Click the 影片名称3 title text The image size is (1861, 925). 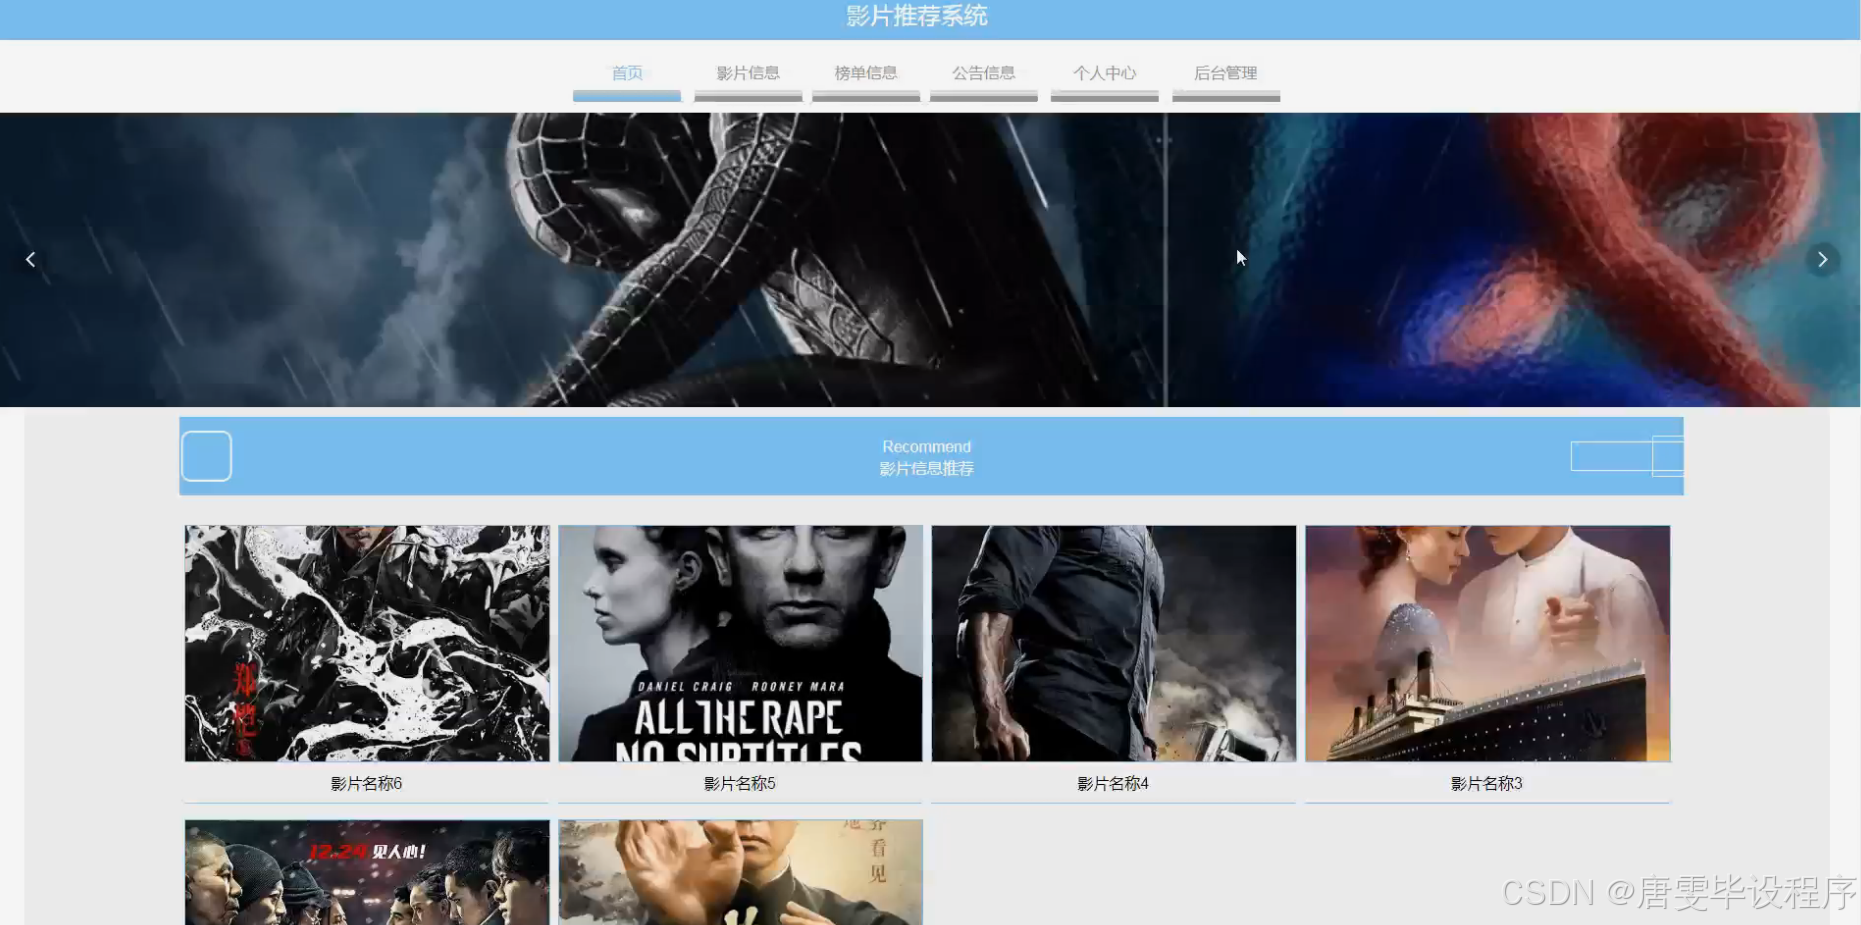1487,784
